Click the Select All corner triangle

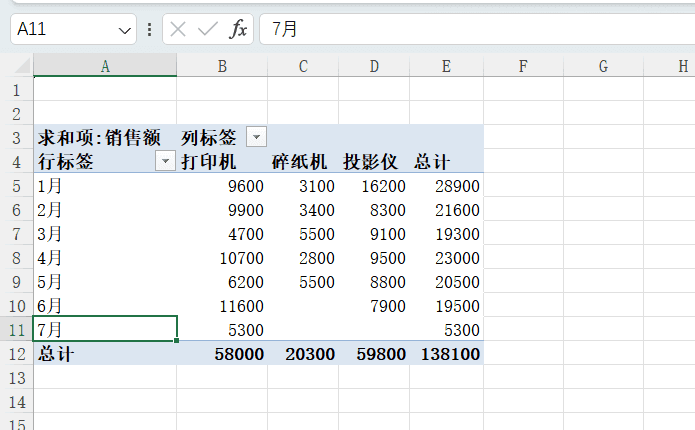click(x=22, y=66)
